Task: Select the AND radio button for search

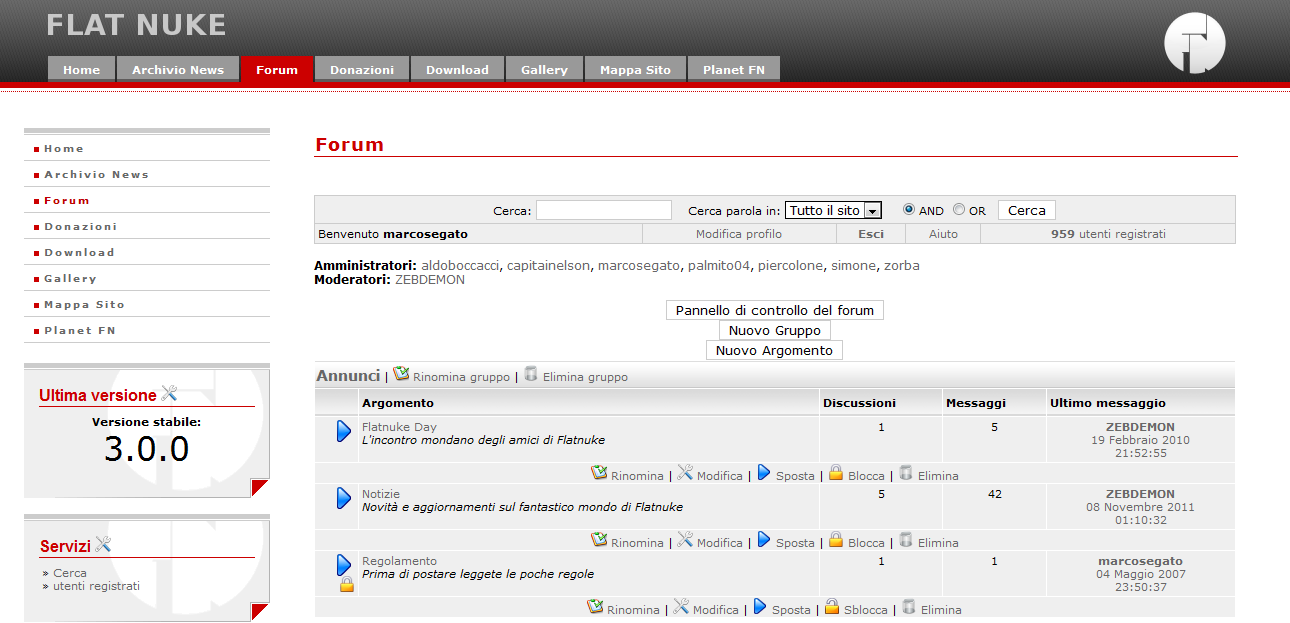Action: coord(908,210)
